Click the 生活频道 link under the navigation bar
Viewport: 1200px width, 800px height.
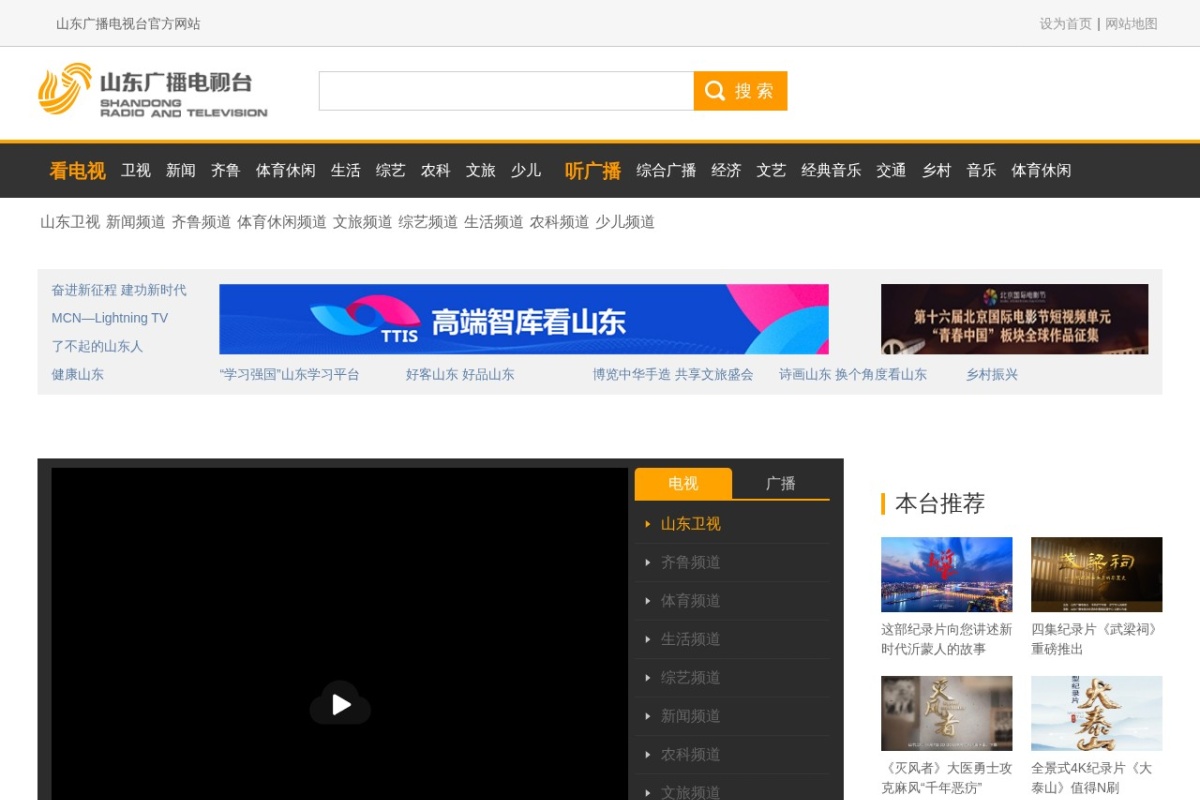coord(493,222)
